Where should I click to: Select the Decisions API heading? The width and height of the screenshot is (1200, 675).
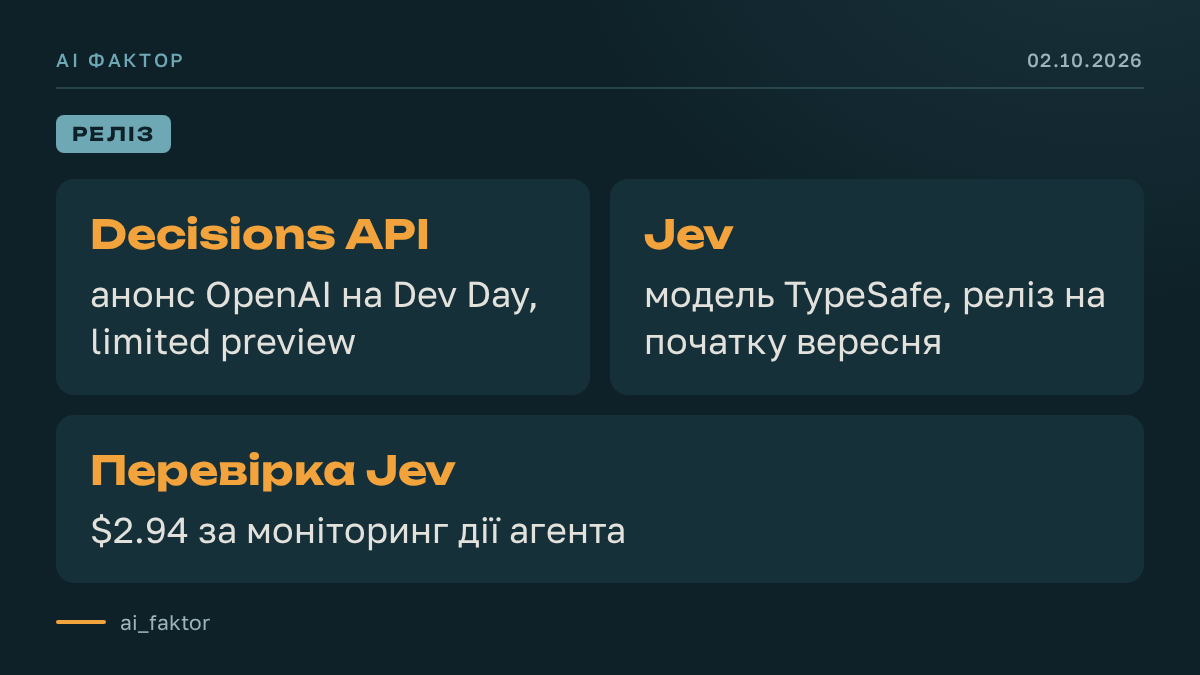260,234
